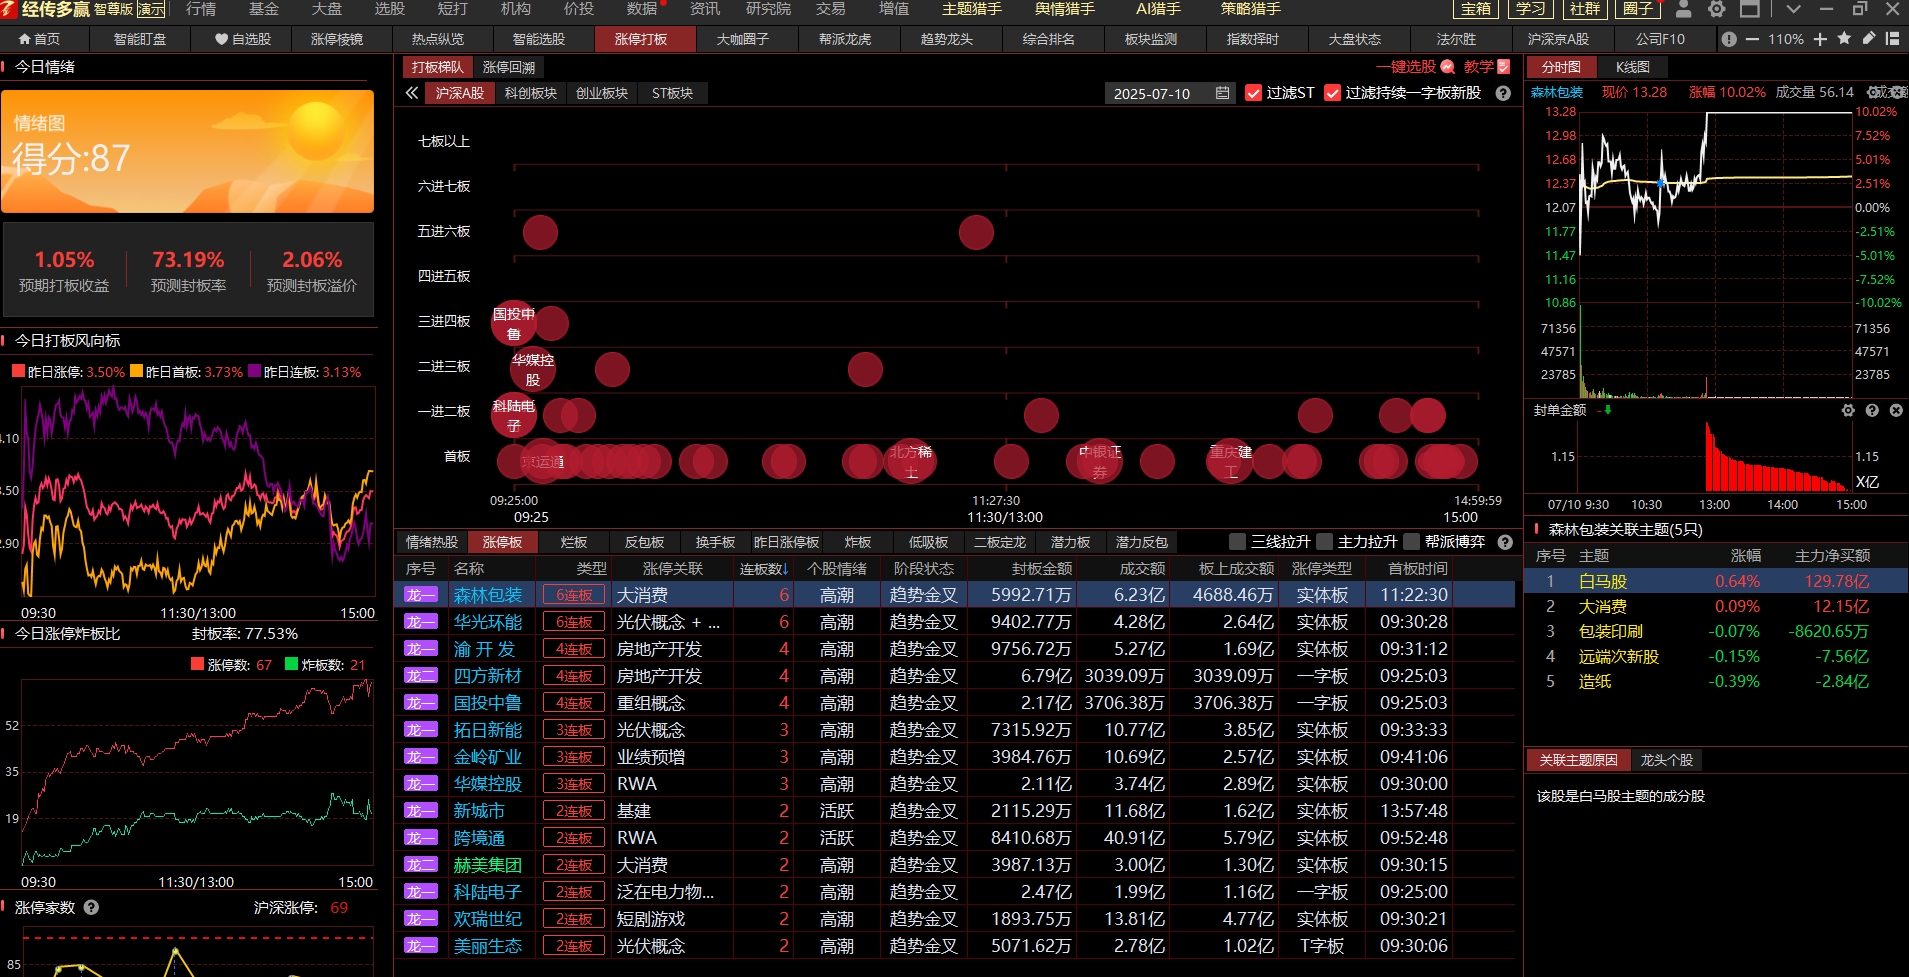Switch to the K线图 tab

click(1632, 67)
